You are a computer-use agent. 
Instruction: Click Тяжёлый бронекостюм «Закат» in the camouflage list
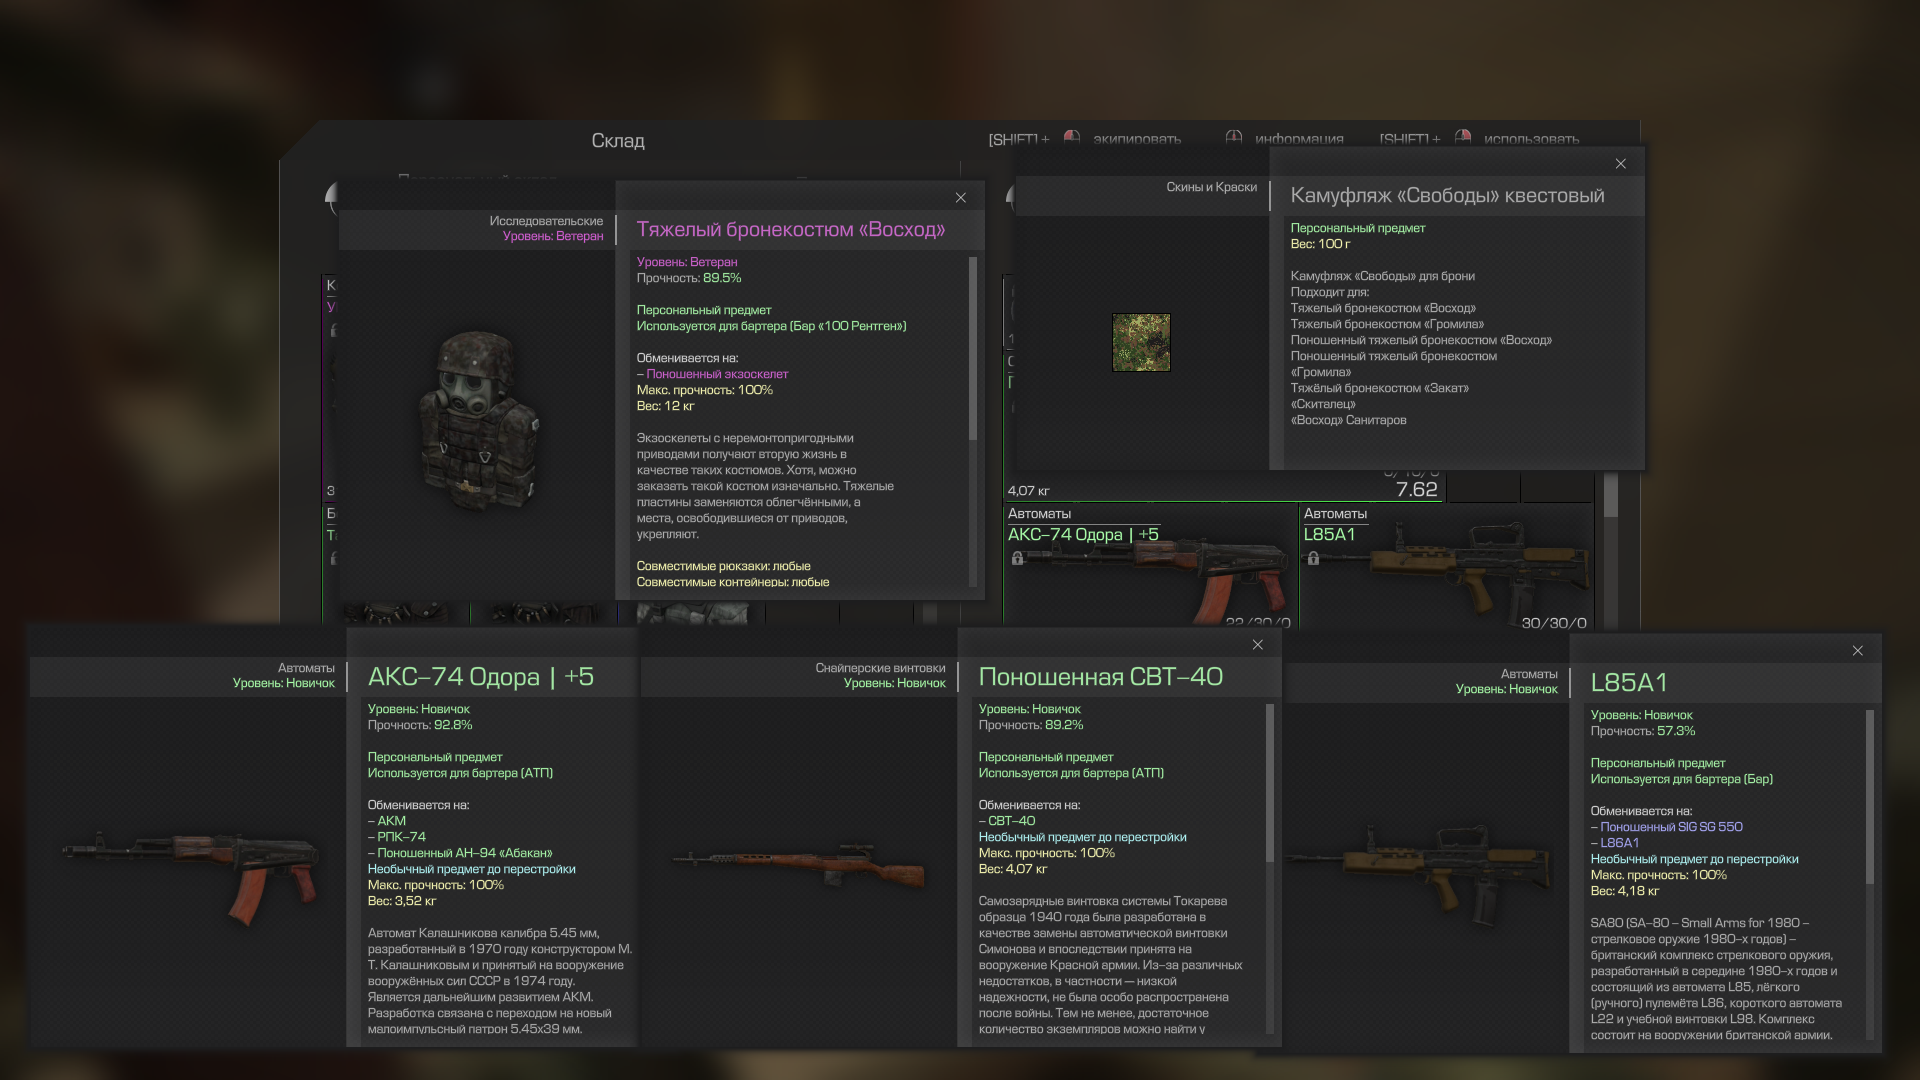click(1379, 388)
